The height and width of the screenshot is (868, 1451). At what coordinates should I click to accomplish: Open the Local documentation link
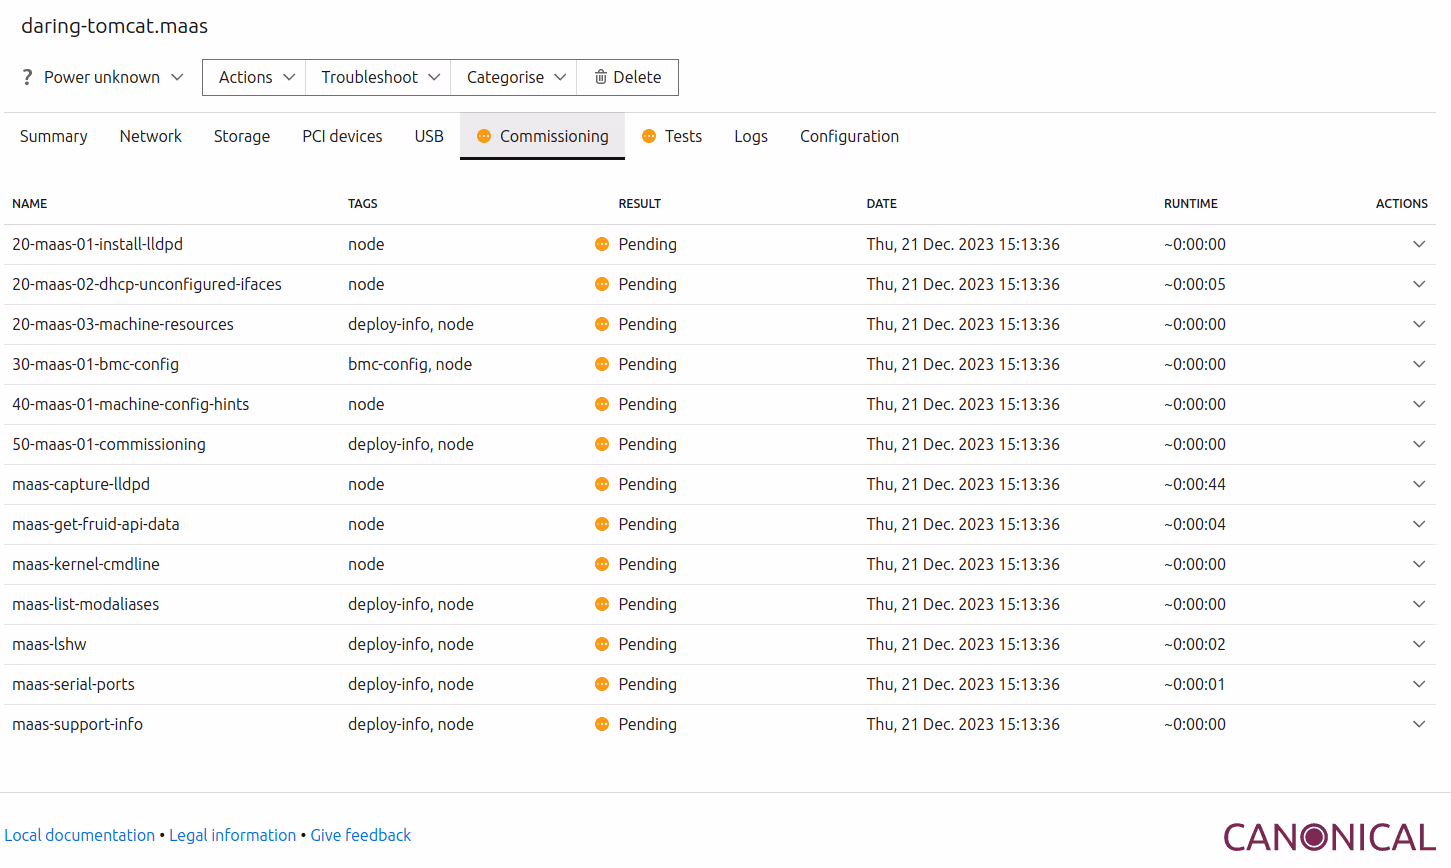point(79,835)
